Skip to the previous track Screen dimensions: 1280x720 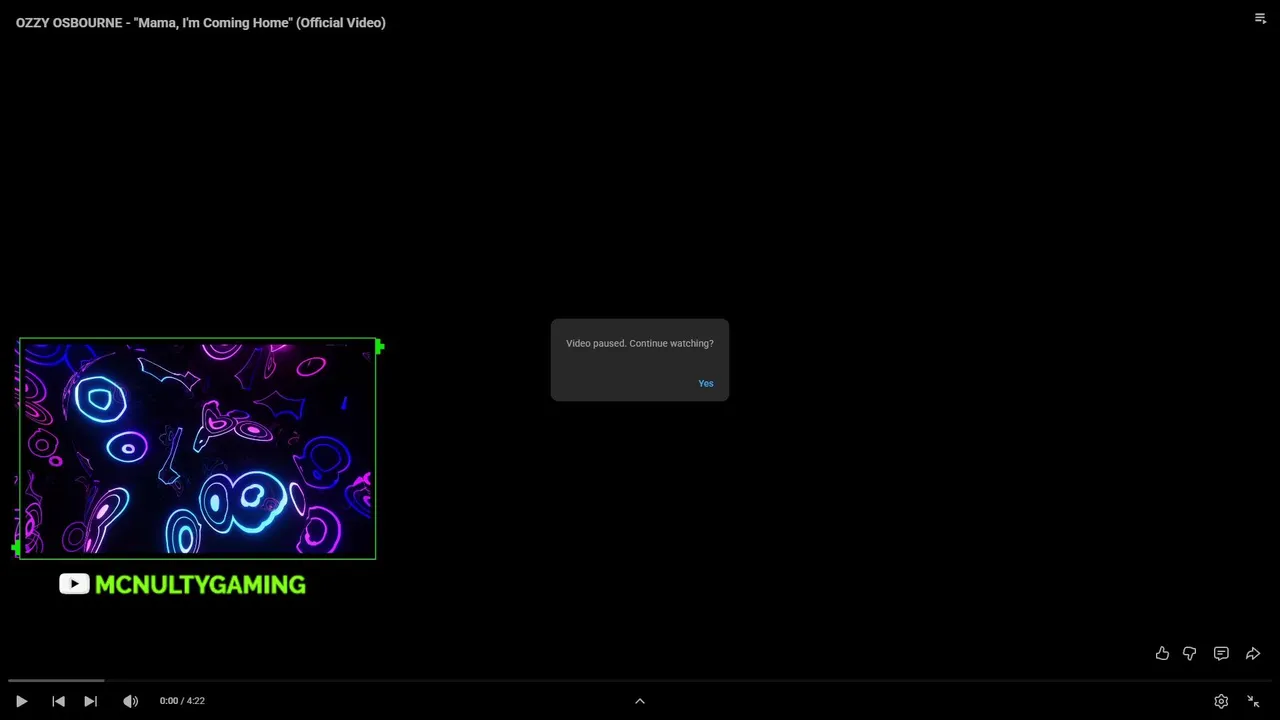58,701
